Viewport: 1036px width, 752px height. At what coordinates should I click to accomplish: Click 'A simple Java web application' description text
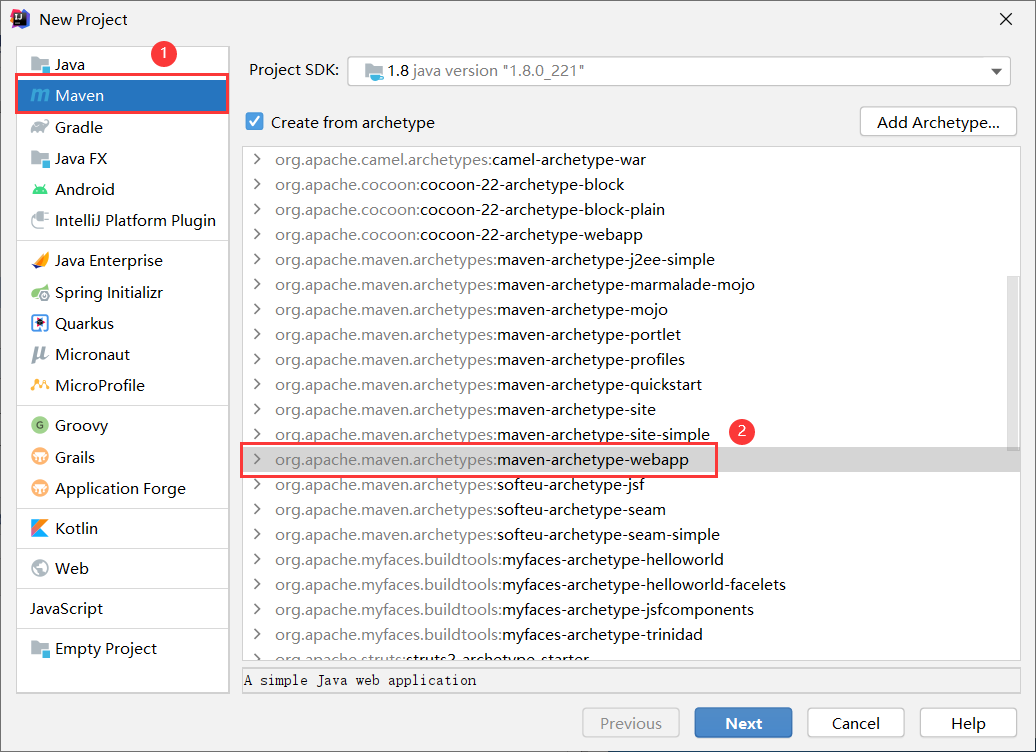360,681
